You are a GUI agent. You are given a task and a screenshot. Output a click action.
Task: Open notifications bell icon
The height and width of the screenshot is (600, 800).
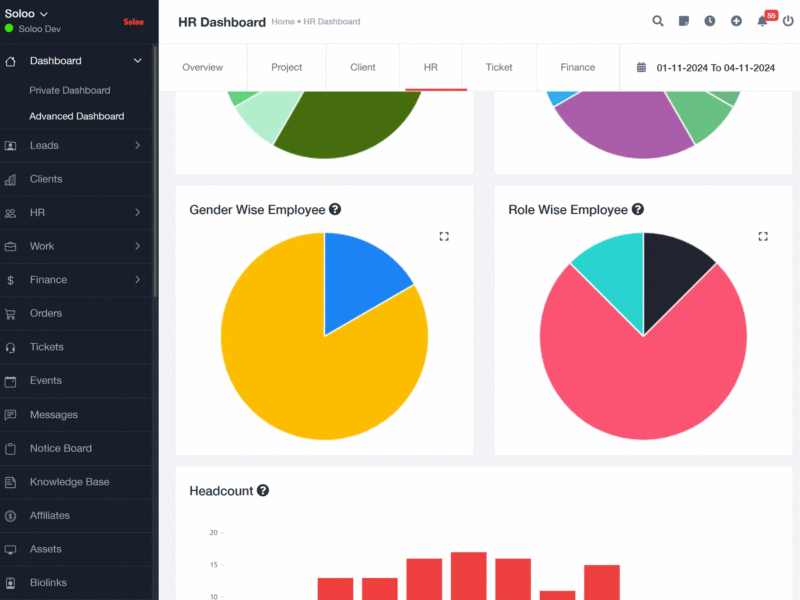(x=762, y=21)
